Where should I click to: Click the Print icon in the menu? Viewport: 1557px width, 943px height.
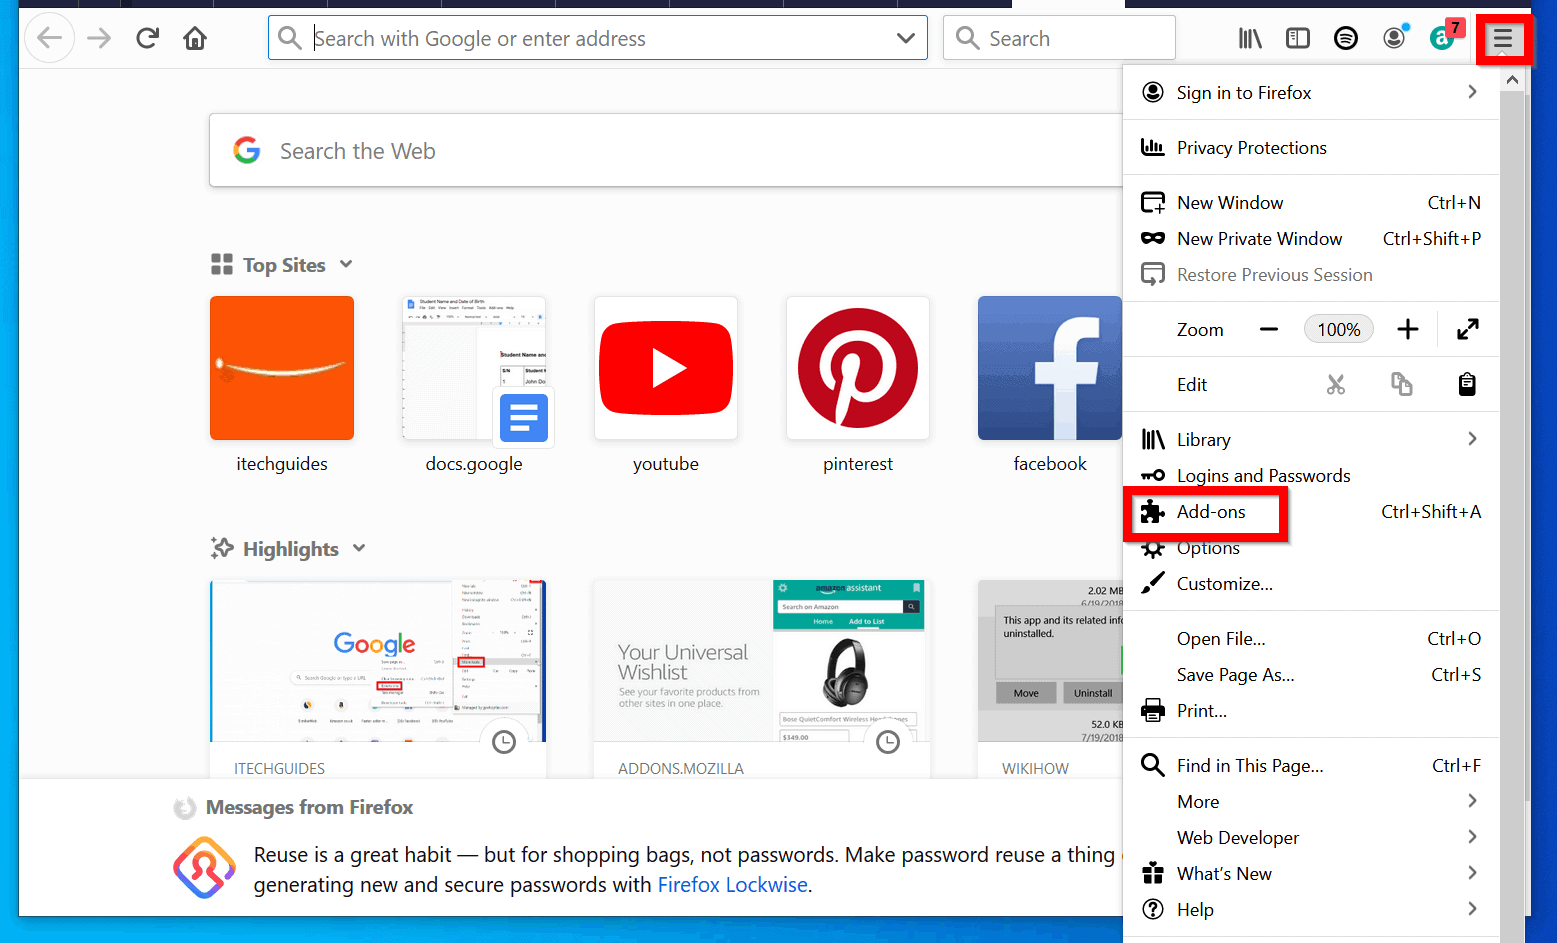(1152, 710)
